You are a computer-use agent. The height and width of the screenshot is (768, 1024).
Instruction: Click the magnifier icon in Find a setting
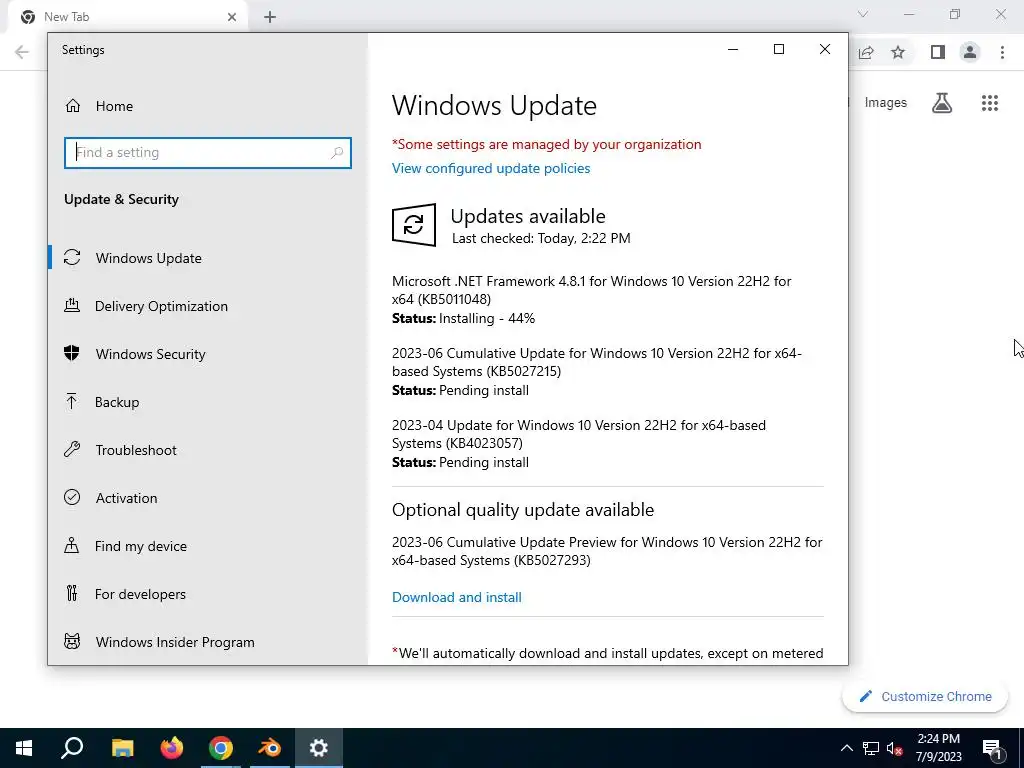coord(337,153)
